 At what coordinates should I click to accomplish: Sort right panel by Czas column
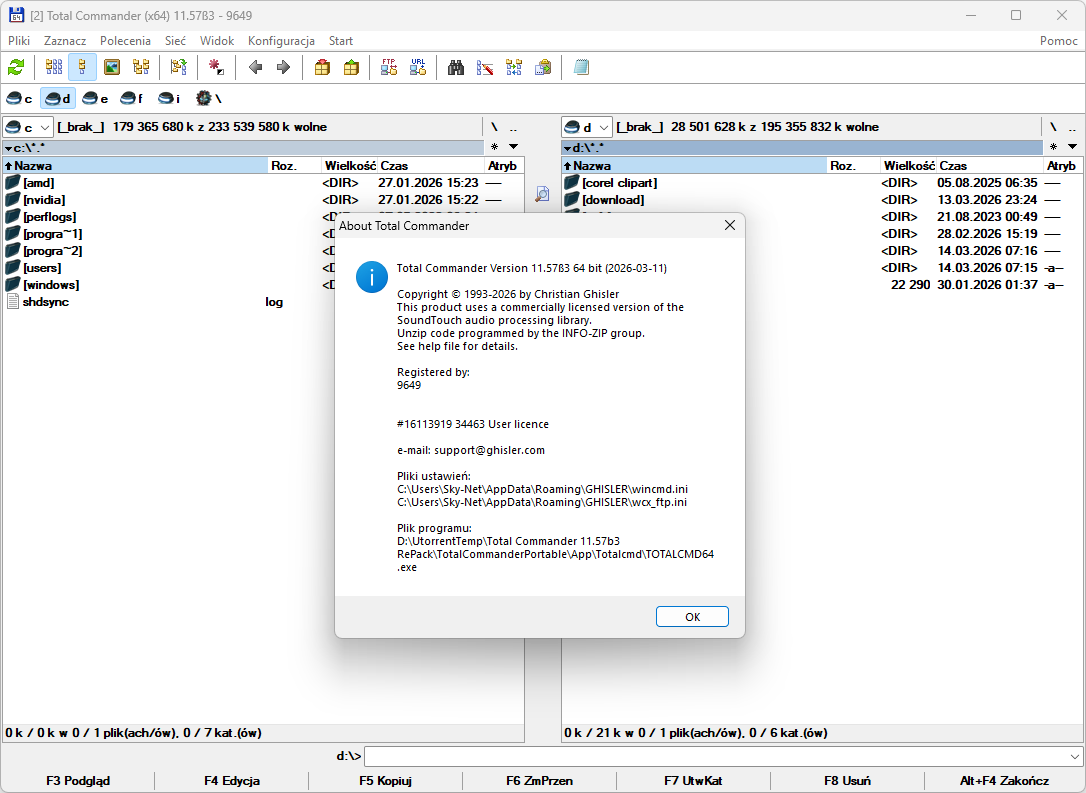coord(990,166)
